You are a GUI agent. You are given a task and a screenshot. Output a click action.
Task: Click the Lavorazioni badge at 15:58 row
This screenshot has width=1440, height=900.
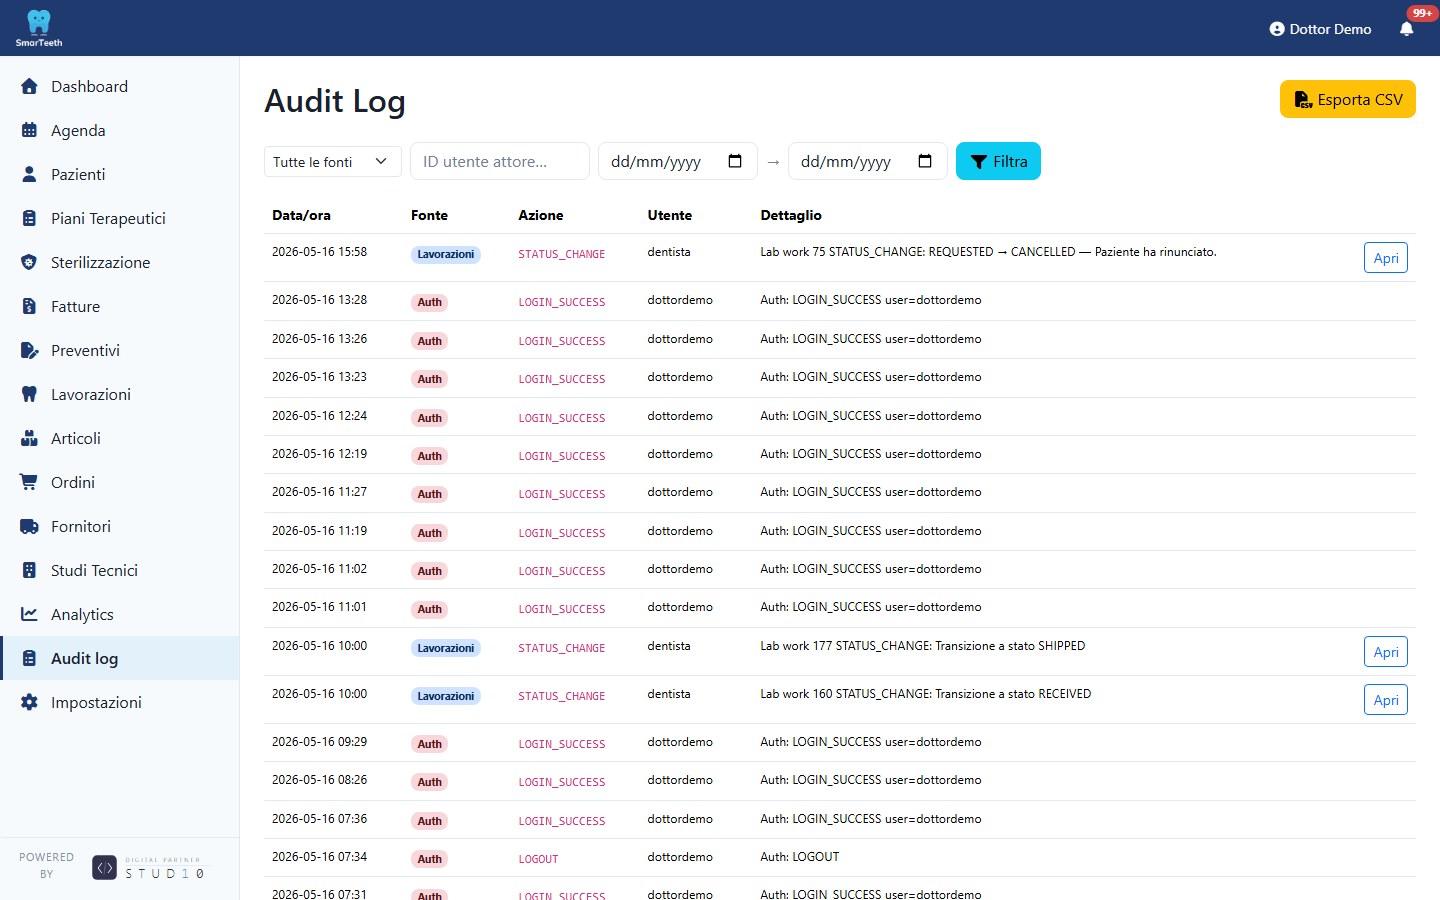click(446, 254)
